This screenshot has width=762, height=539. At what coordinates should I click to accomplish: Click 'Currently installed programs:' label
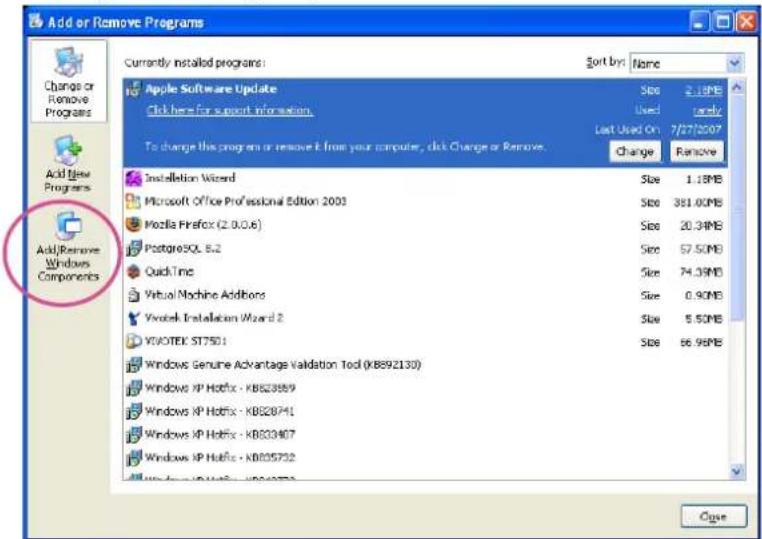(x=195, y=63)
